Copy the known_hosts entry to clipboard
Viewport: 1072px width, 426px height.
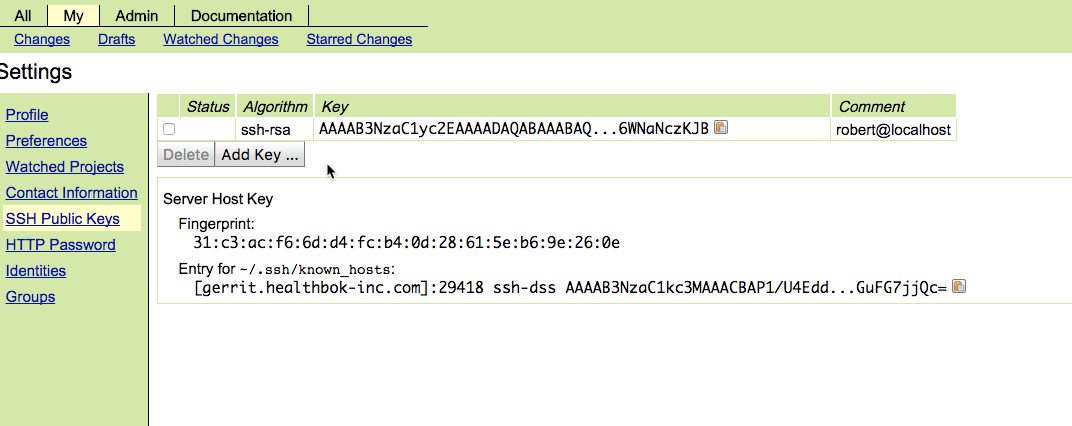pos(959,287)
